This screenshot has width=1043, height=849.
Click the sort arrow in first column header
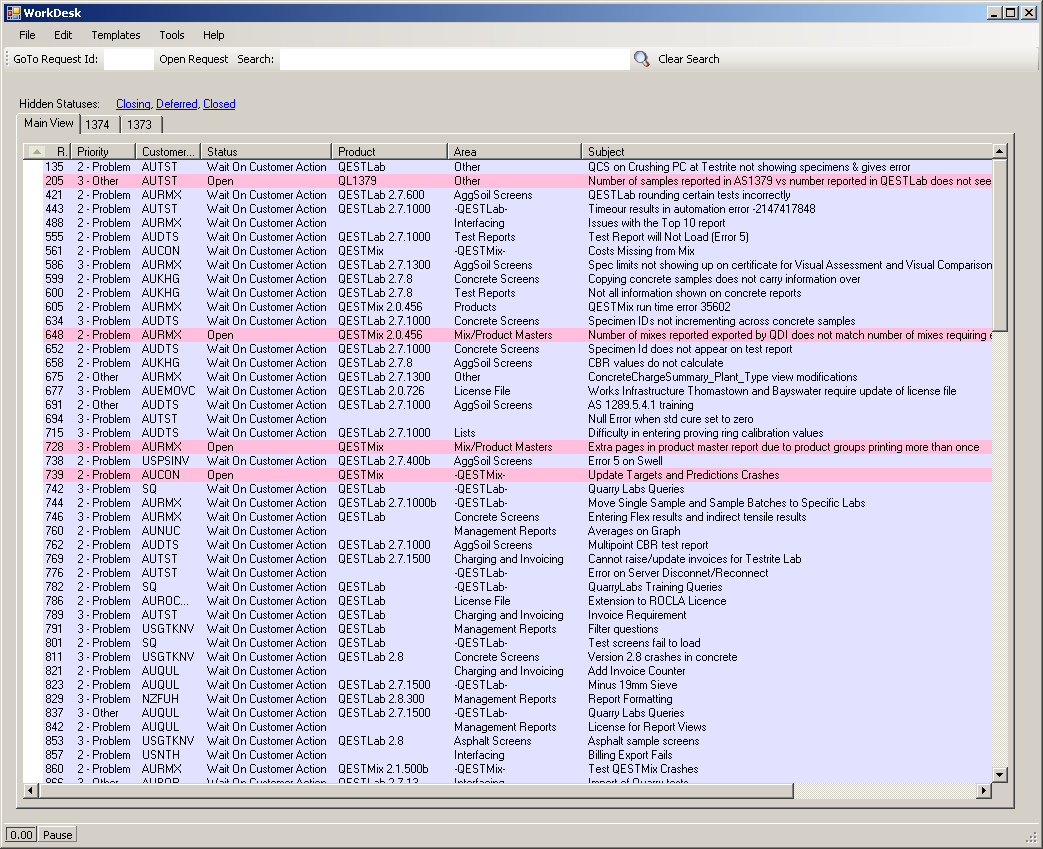[x=37, y=151]
